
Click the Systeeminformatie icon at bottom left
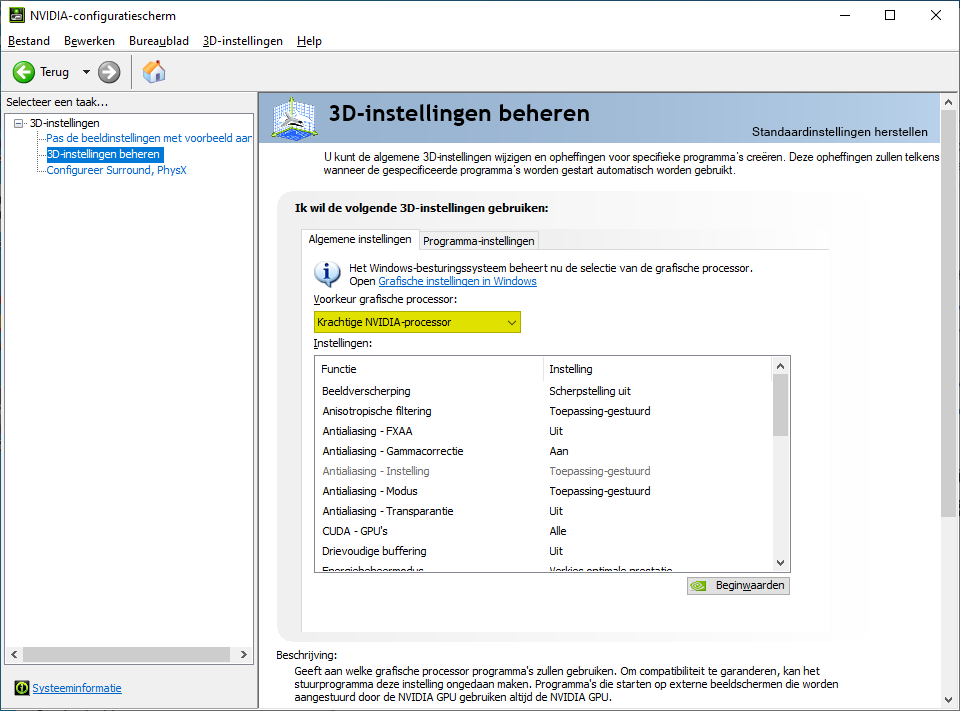(x=21, y=688)
